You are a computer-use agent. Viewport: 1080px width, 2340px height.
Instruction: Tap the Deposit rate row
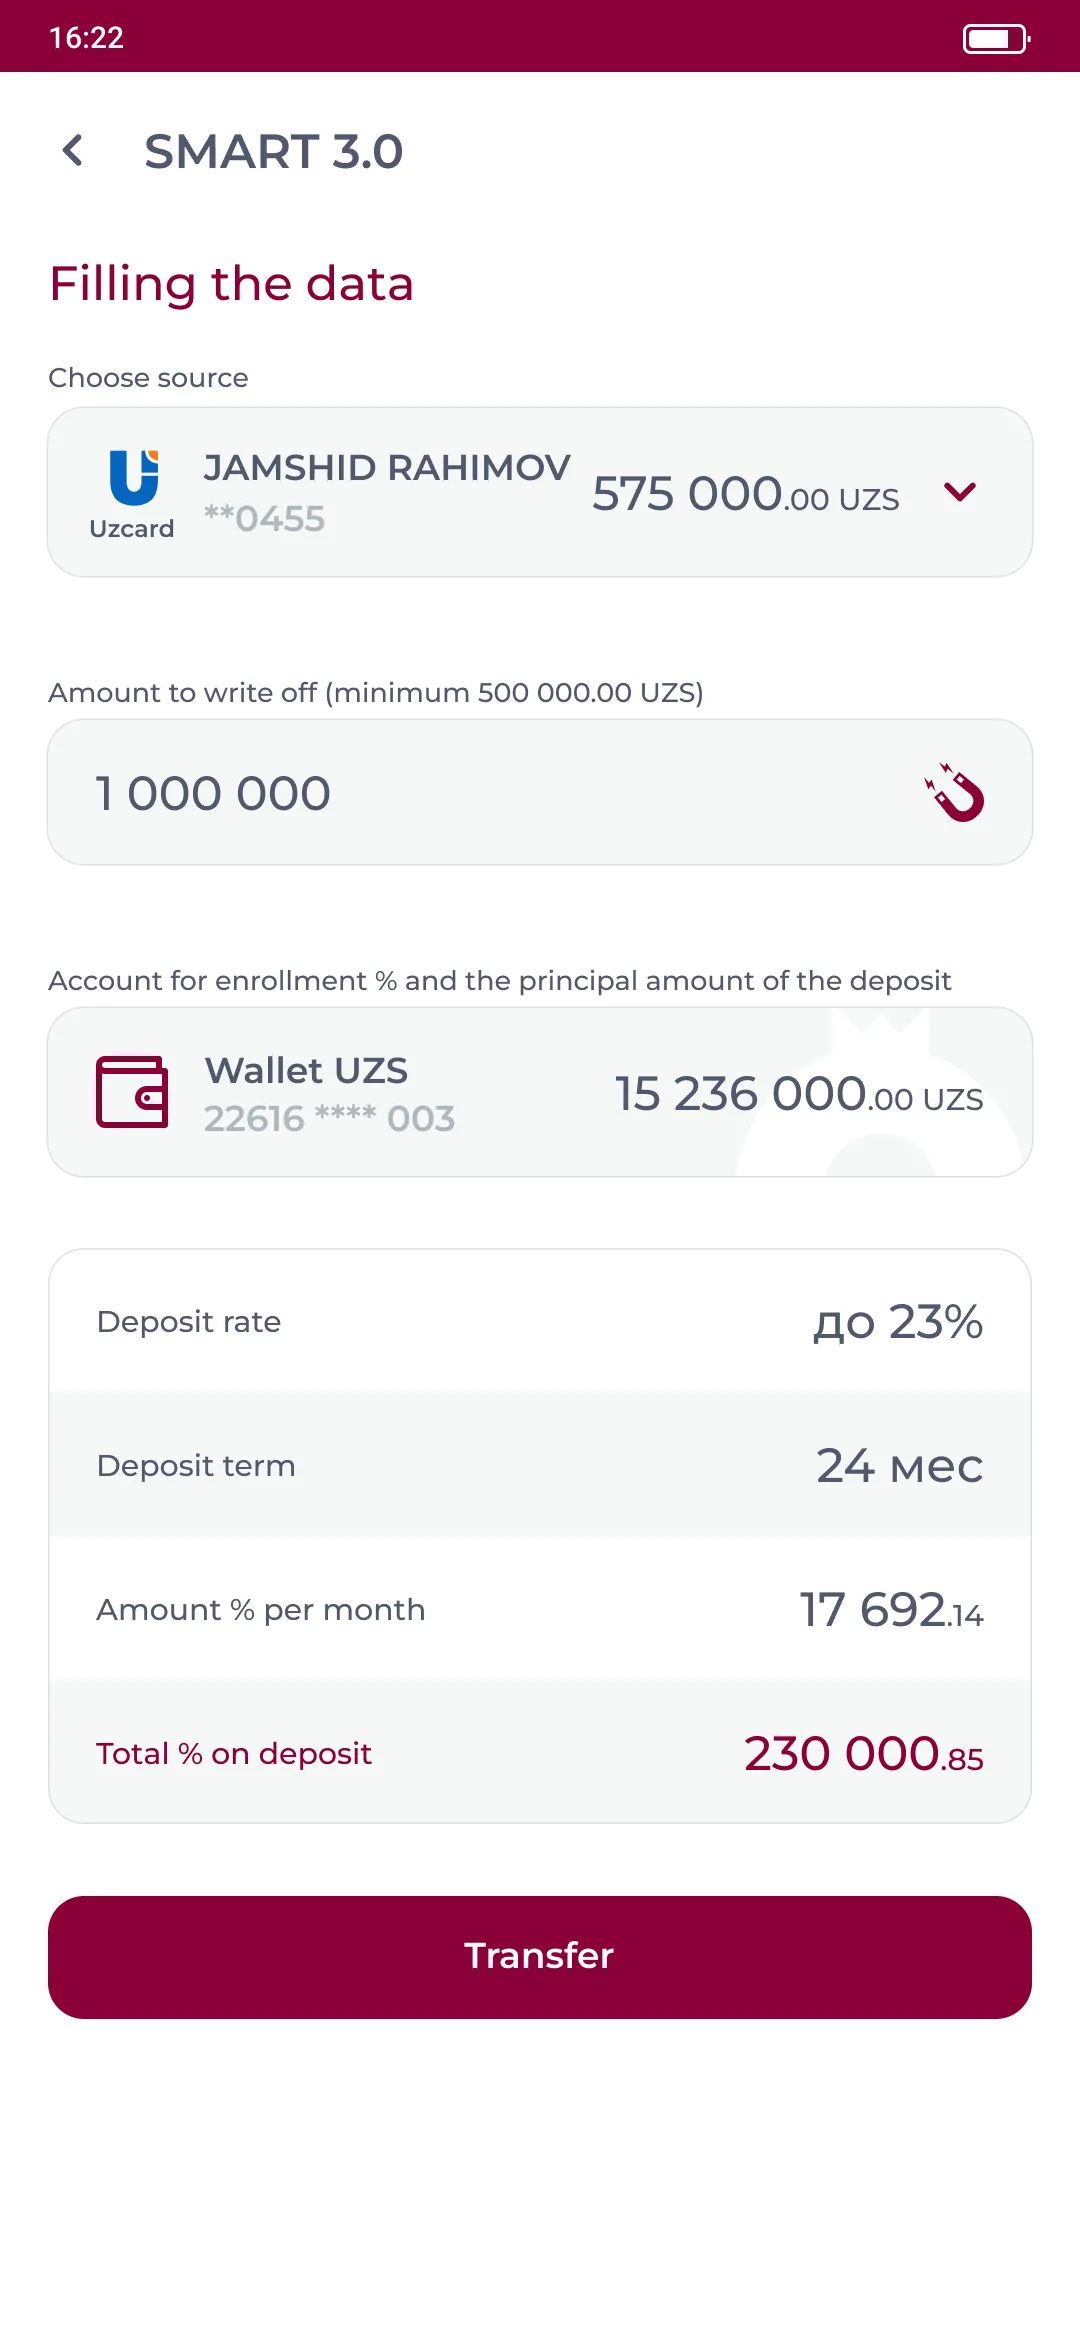pyautogui.click(x=540, y=1322)
